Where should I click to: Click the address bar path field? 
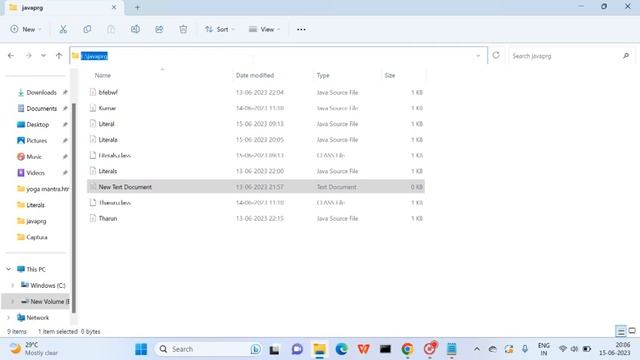pos(279,56)
